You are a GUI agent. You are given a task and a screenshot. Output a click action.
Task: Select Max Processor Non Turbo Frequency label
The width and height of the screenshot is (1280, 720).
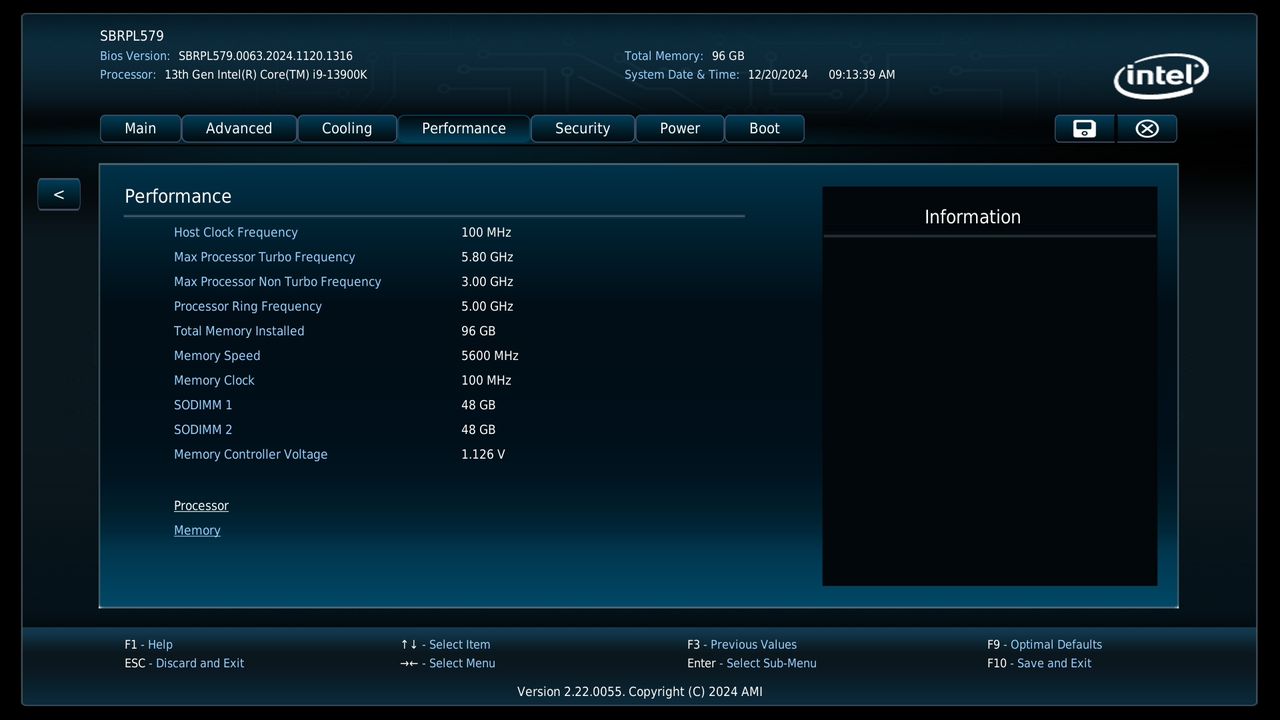277,282
